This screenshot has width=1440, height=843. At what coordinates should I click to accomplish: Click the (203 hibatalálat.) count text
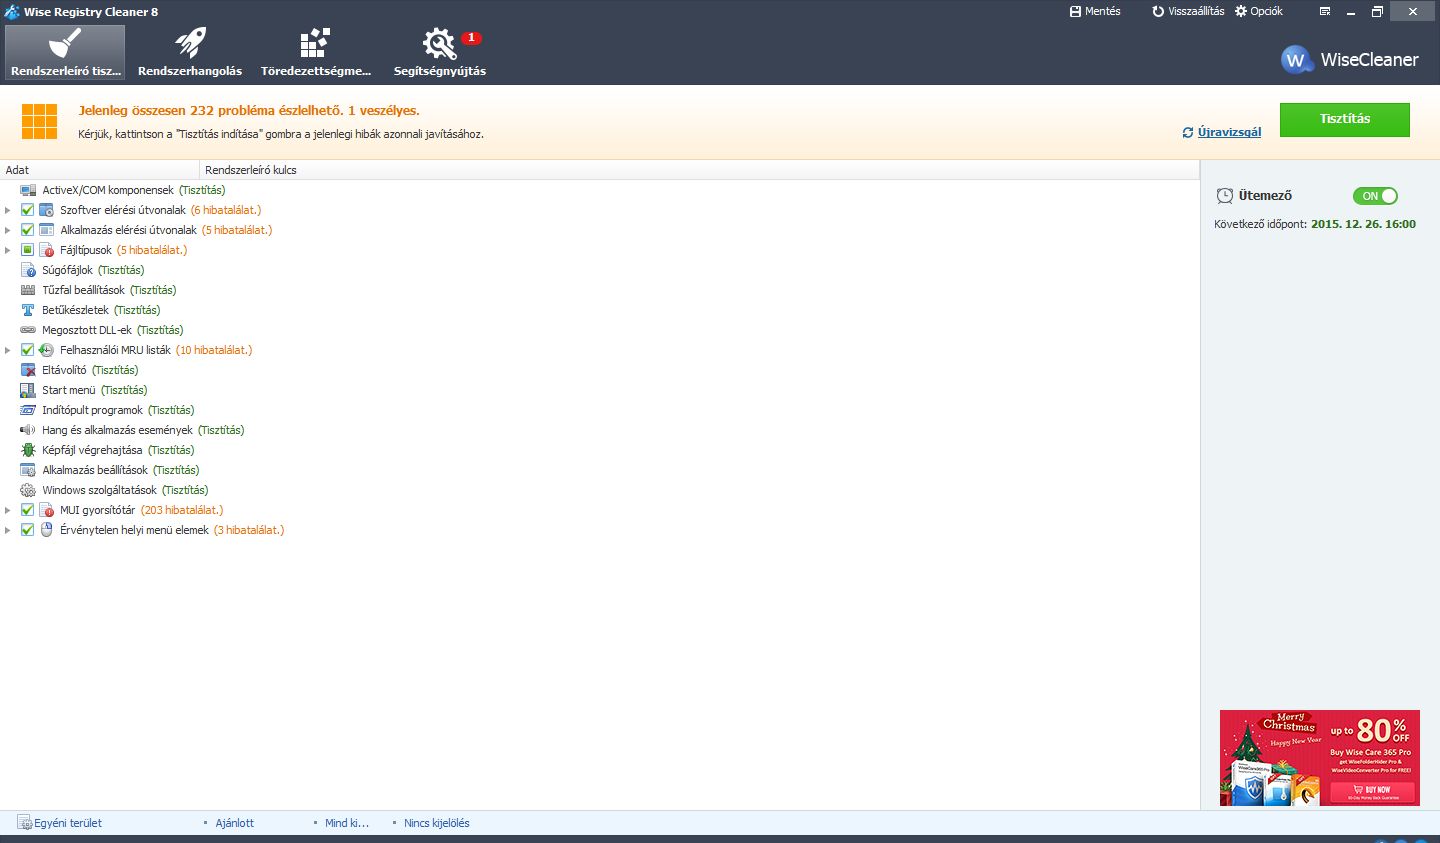coord(182,510)
